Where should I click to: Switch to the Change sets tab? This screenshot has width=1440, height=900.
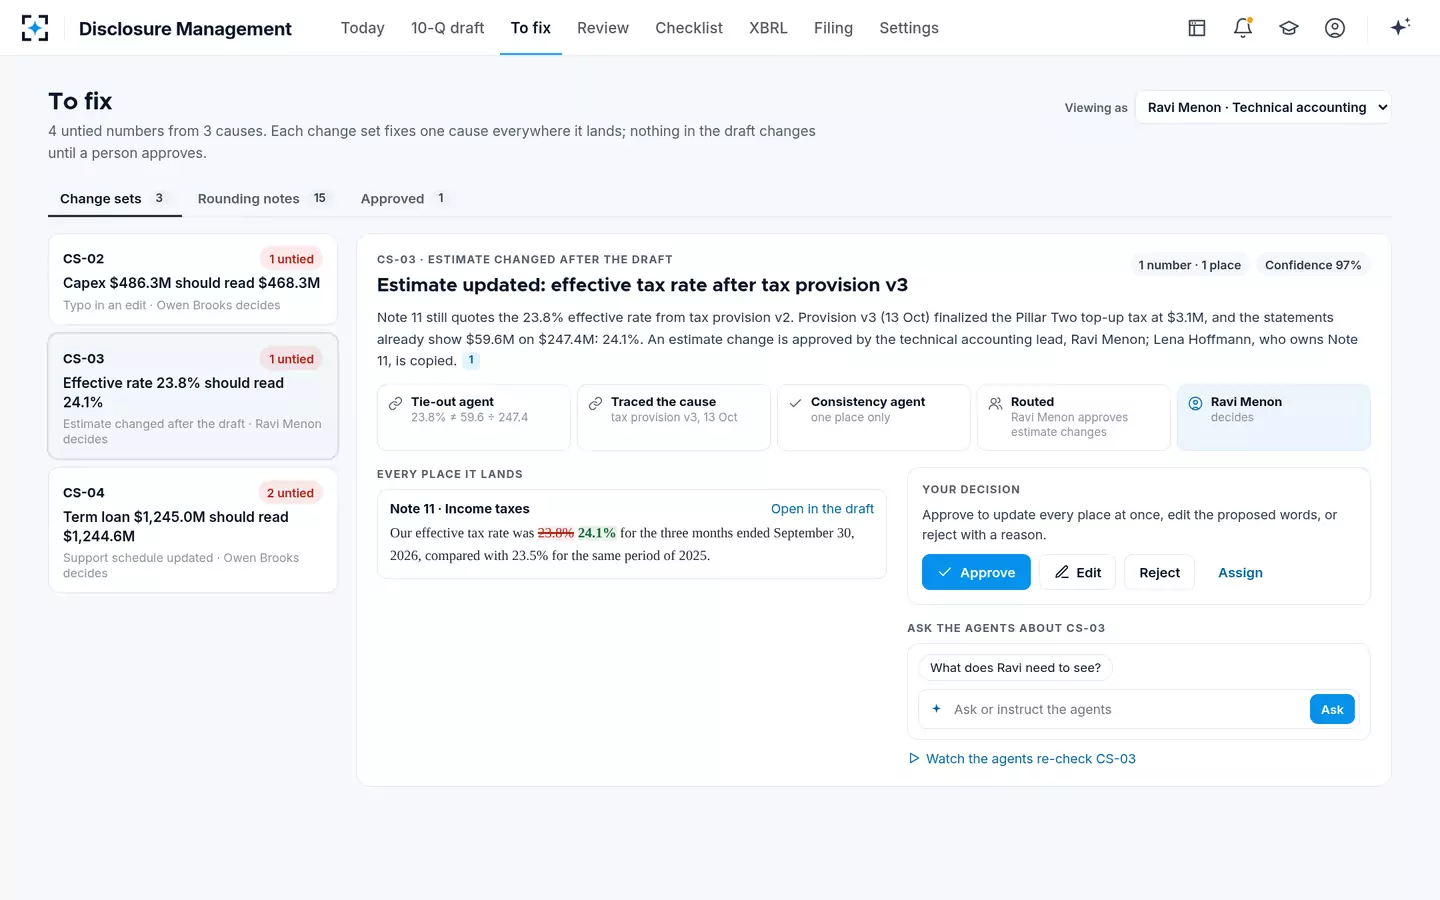pyautogui.click(x=115, y=199)
